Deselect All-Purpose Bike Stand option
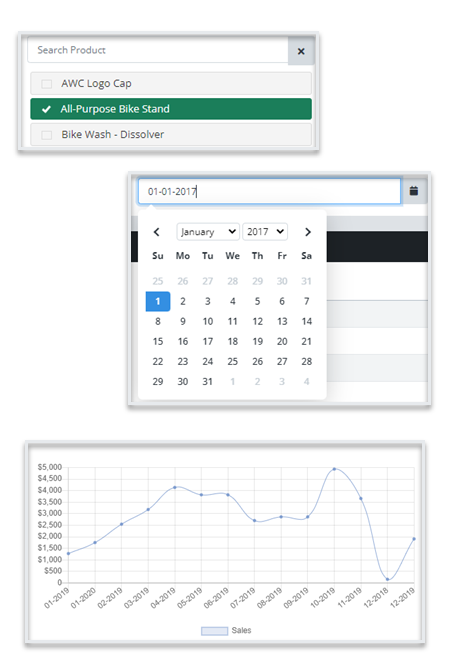The image size is (450, 664). 171,109
